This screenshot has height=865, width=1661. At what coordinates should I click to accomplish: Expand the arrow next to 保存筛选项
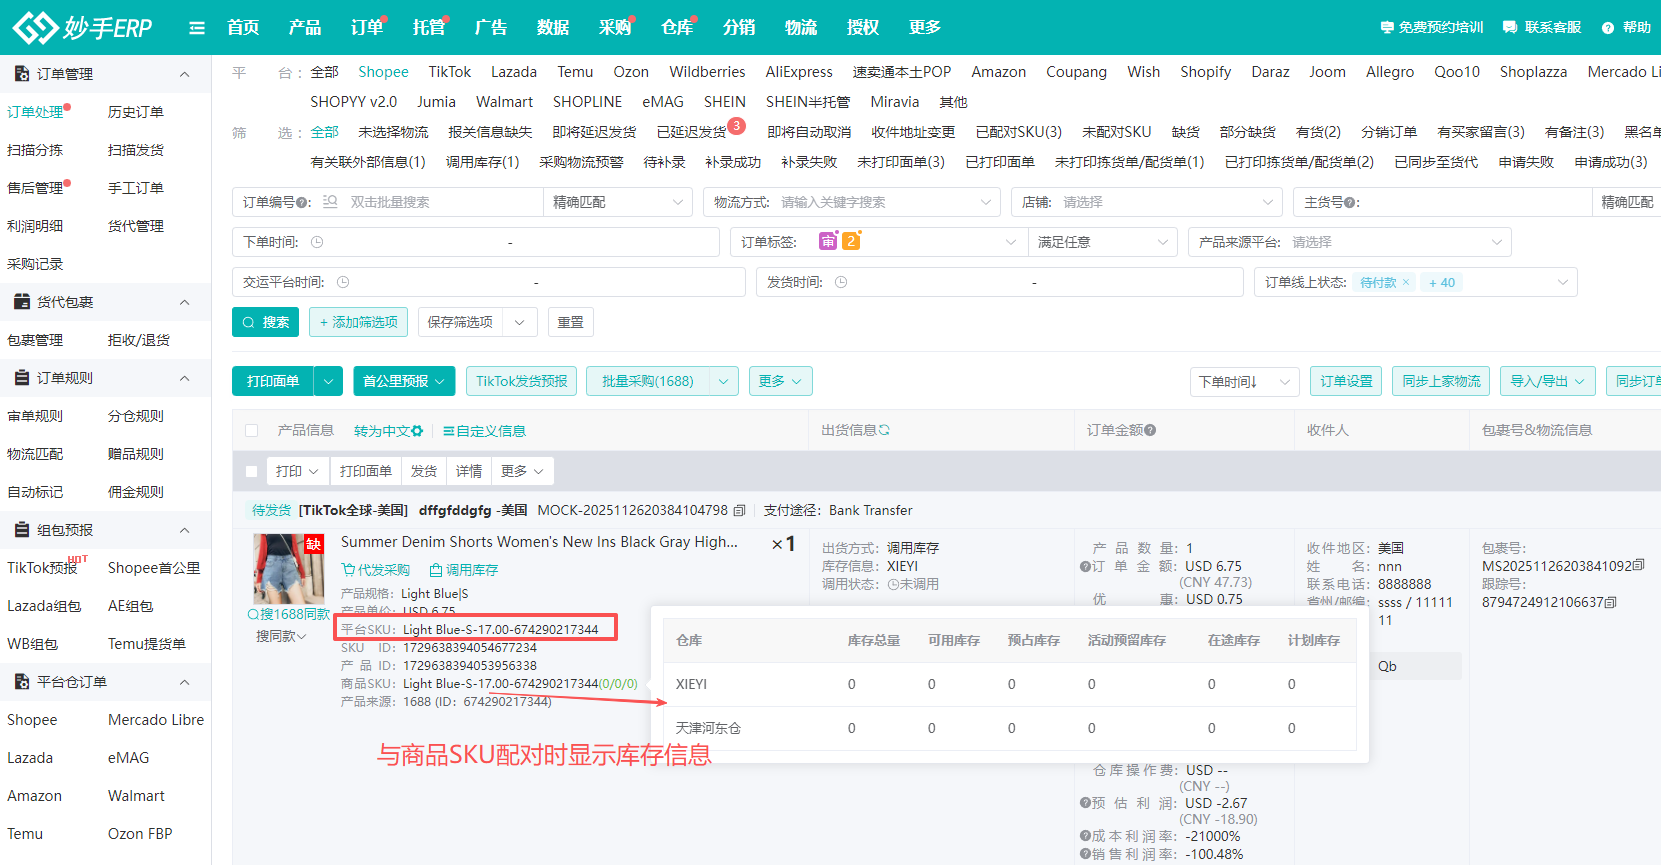click(520, 322)
